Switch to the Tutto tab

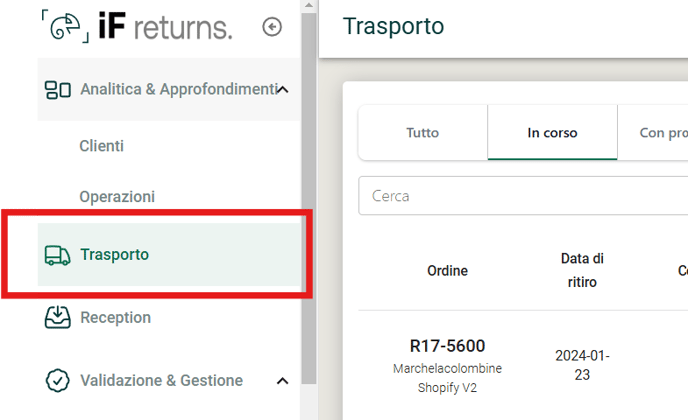[423, 133]
